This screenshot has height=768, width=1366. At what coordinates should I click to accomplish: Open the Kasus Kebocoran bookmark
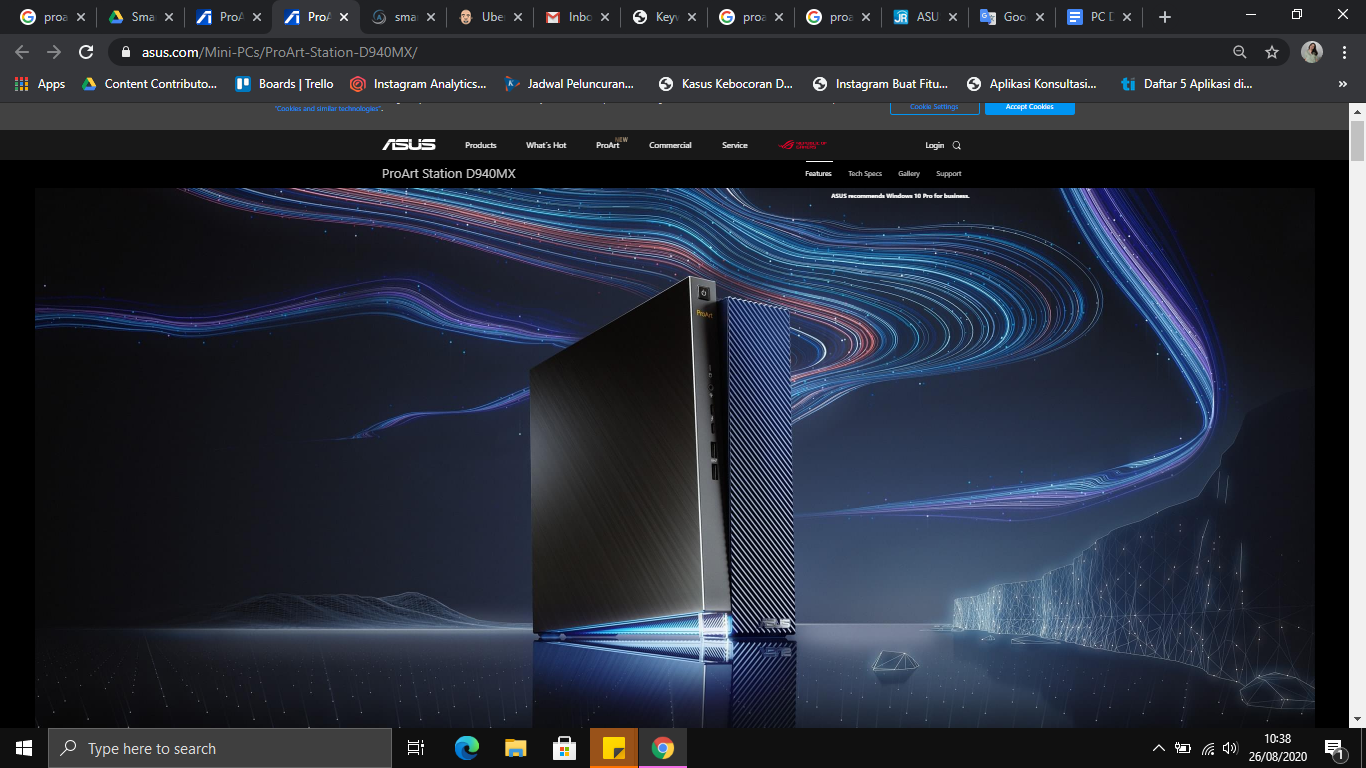(x=725, y=84)
